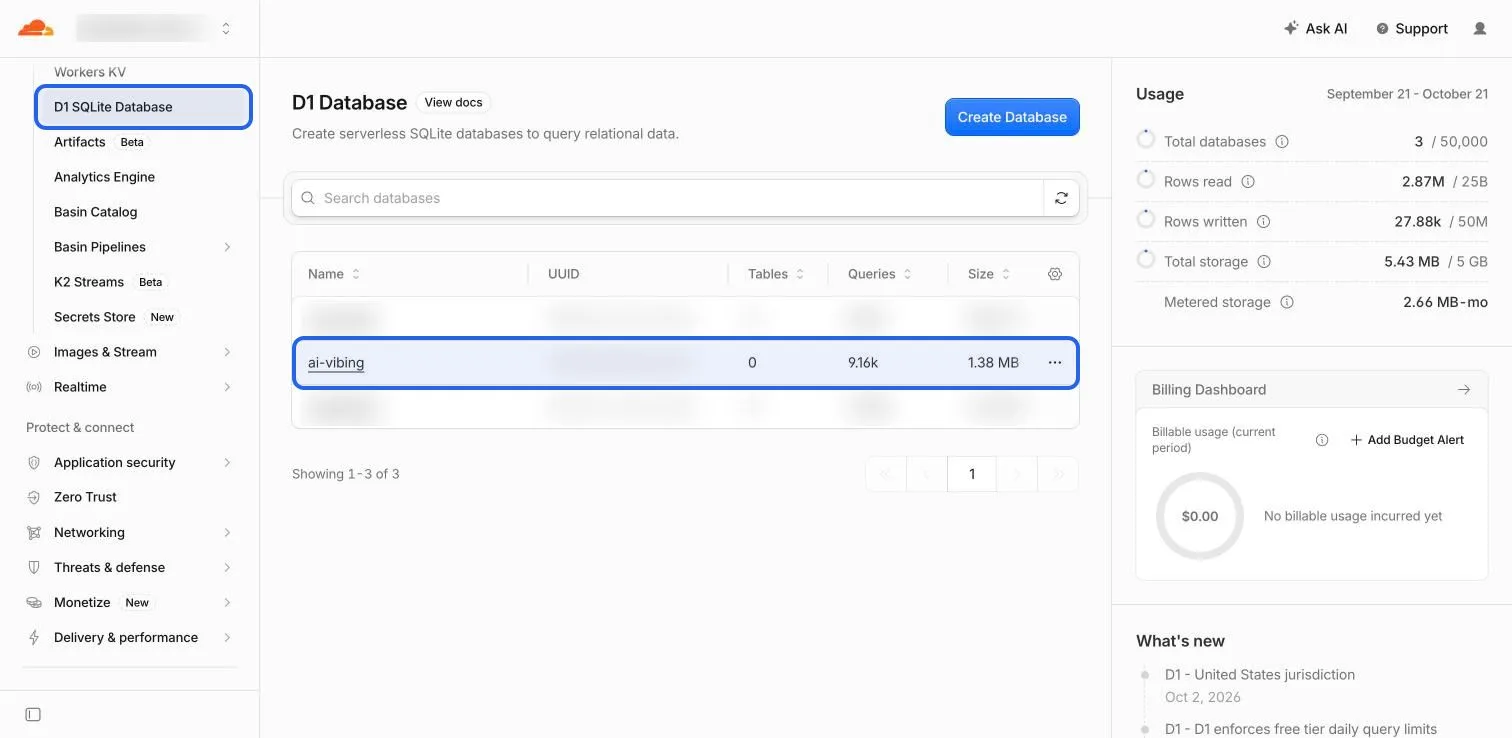Click the Networking icon

pyautogui.click(x=34, y=532)
